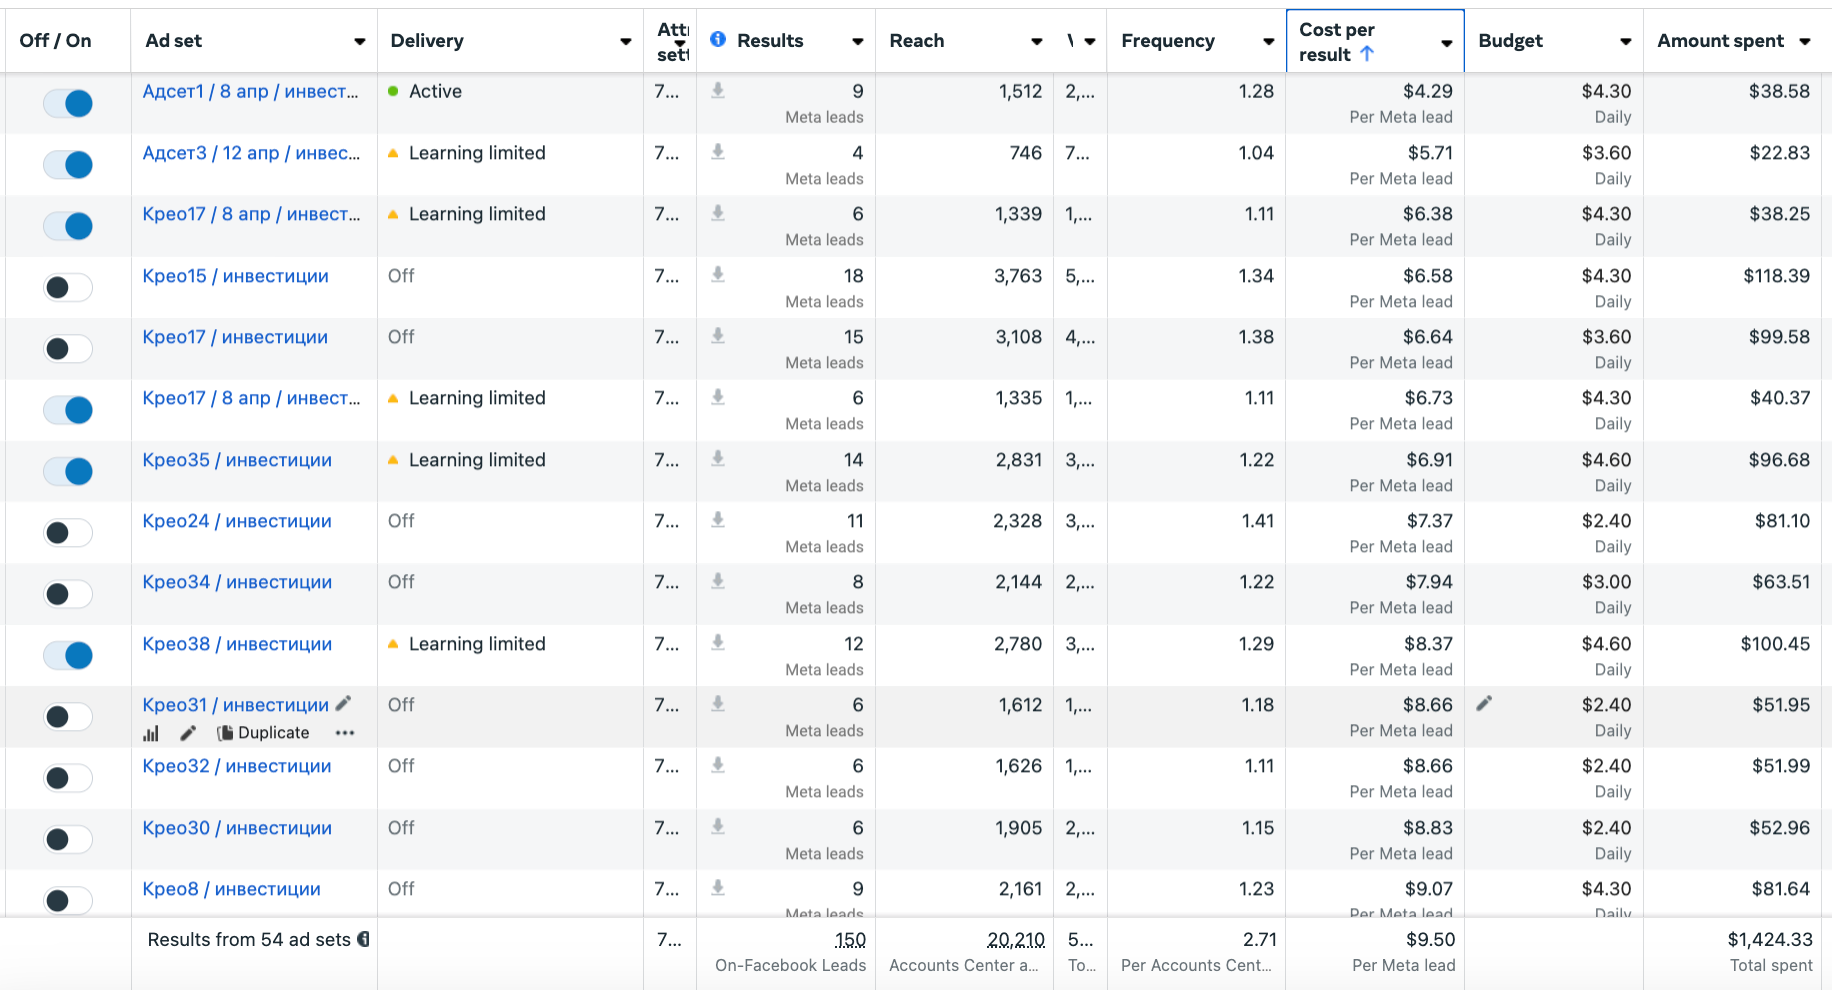Screen dimensions: 1832x990
Task: Open the Крео38 / инвестиции ad set link
Action: [237, 644]
